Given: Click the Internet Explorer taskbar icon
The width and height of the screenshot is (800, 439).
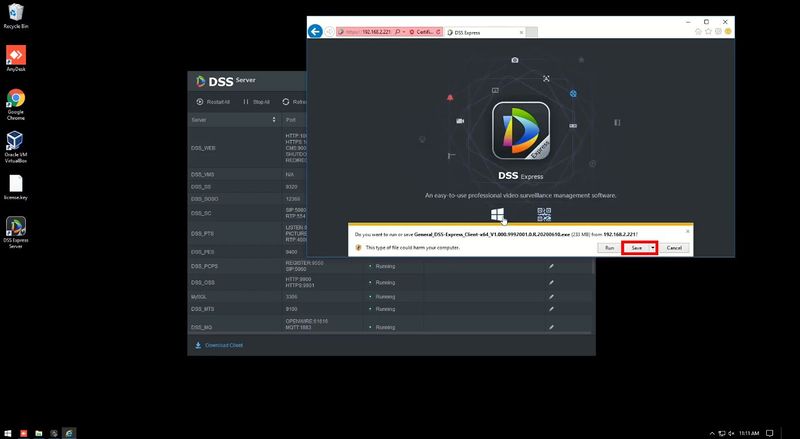Looking at the screenshot, I should (x=69, y=433).
